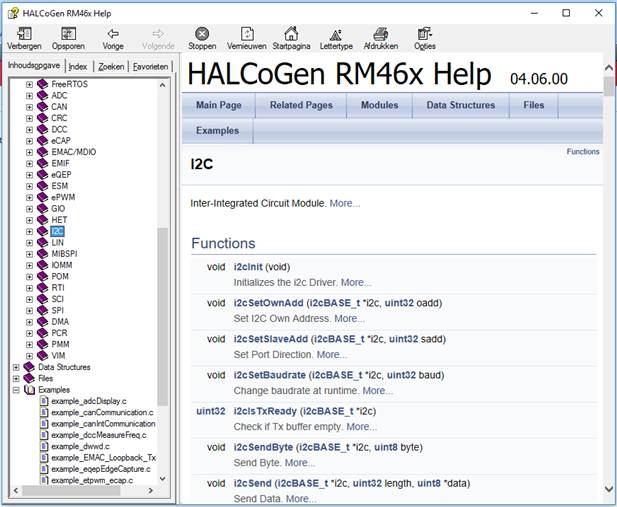Collapse the Examples tree node

(x=16, y=390)
